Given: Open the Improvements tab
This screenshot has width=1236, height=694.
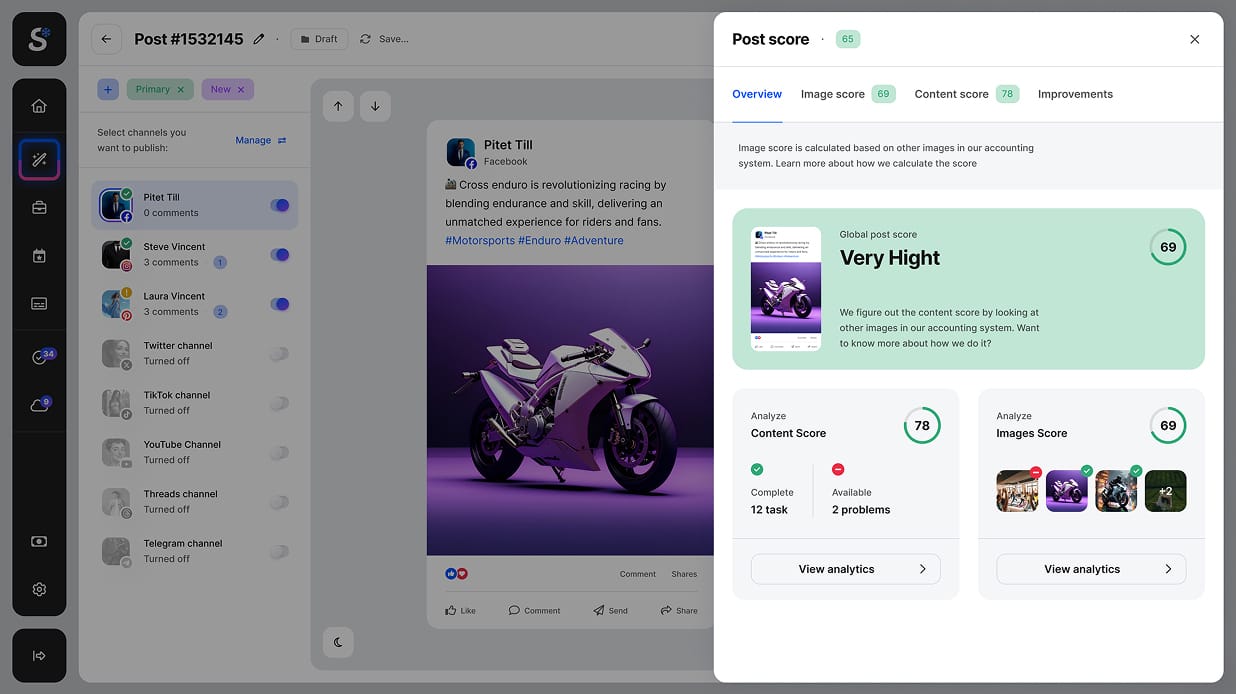Looking at the screenshot, I should (1075, 94).
